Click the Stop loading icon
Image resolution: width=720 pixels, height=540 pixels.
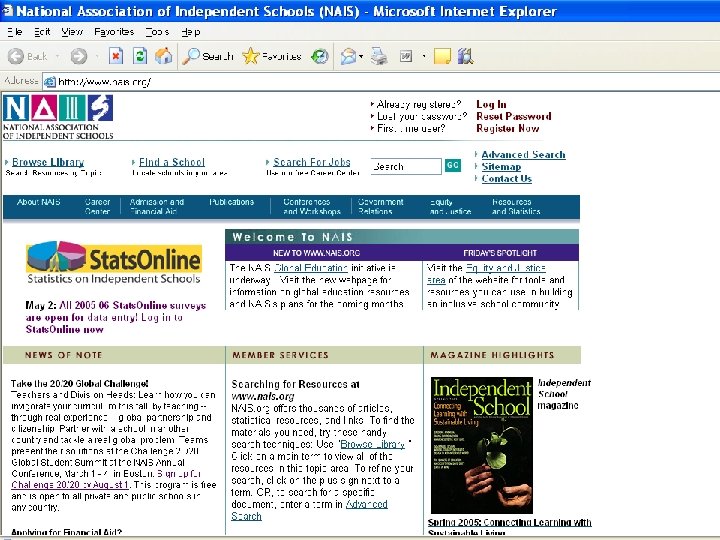[116, 56]
